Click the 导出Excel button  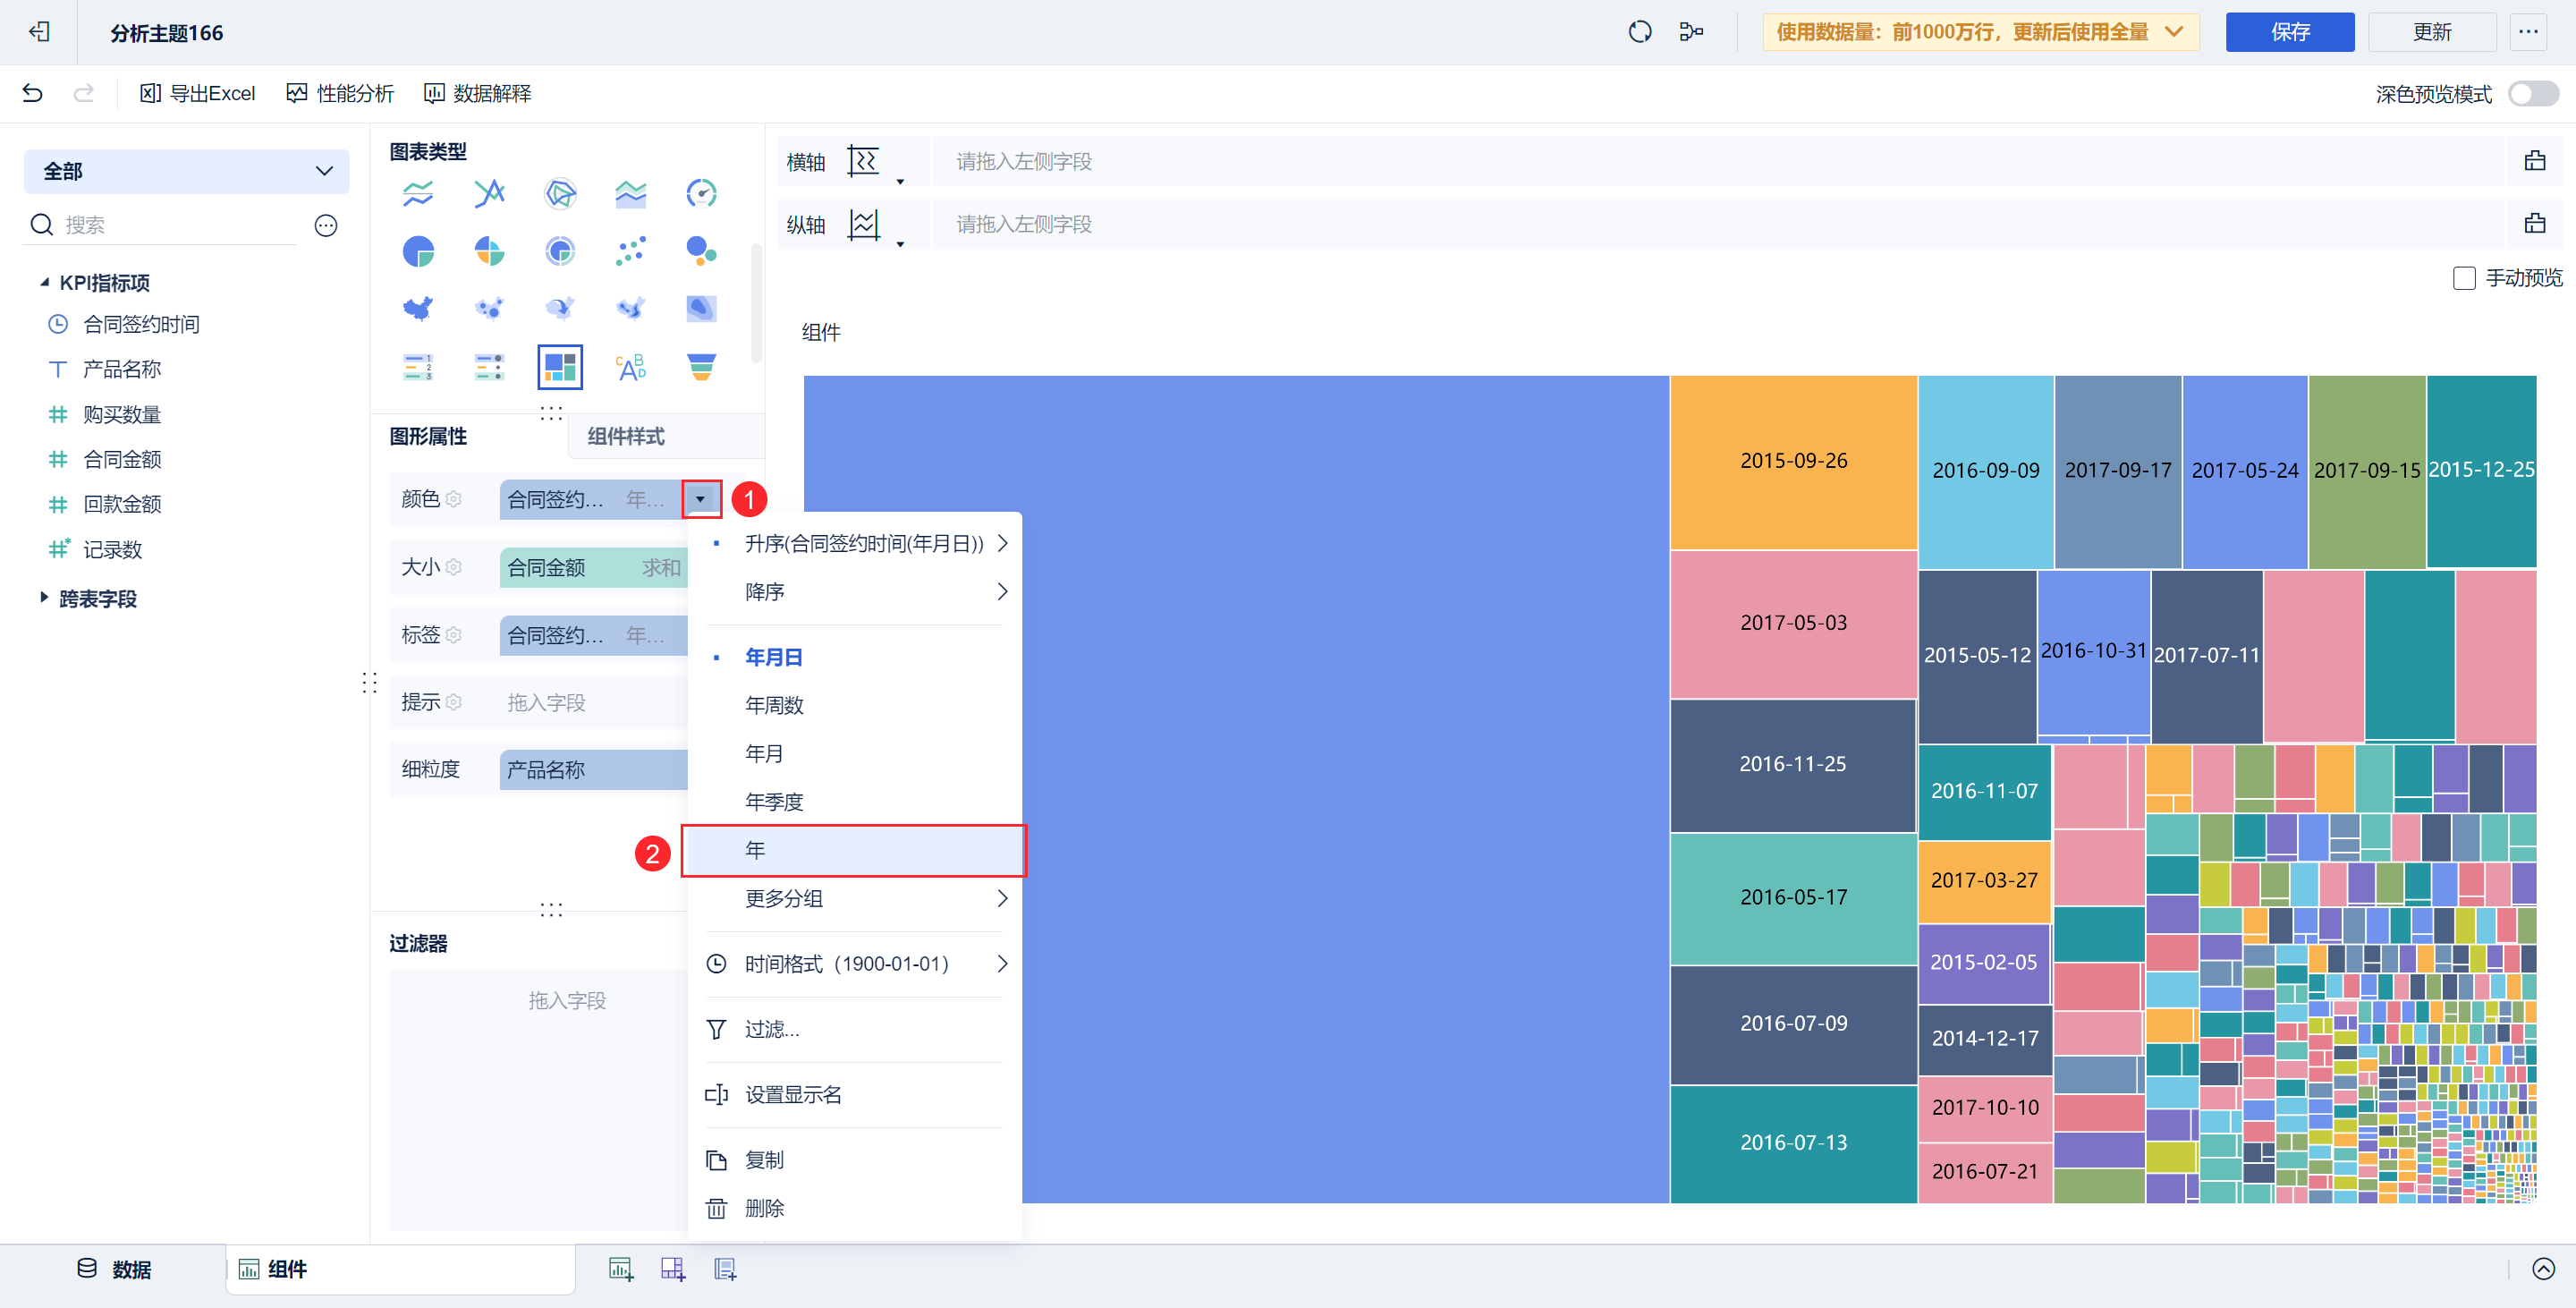(x=198, y=93)
